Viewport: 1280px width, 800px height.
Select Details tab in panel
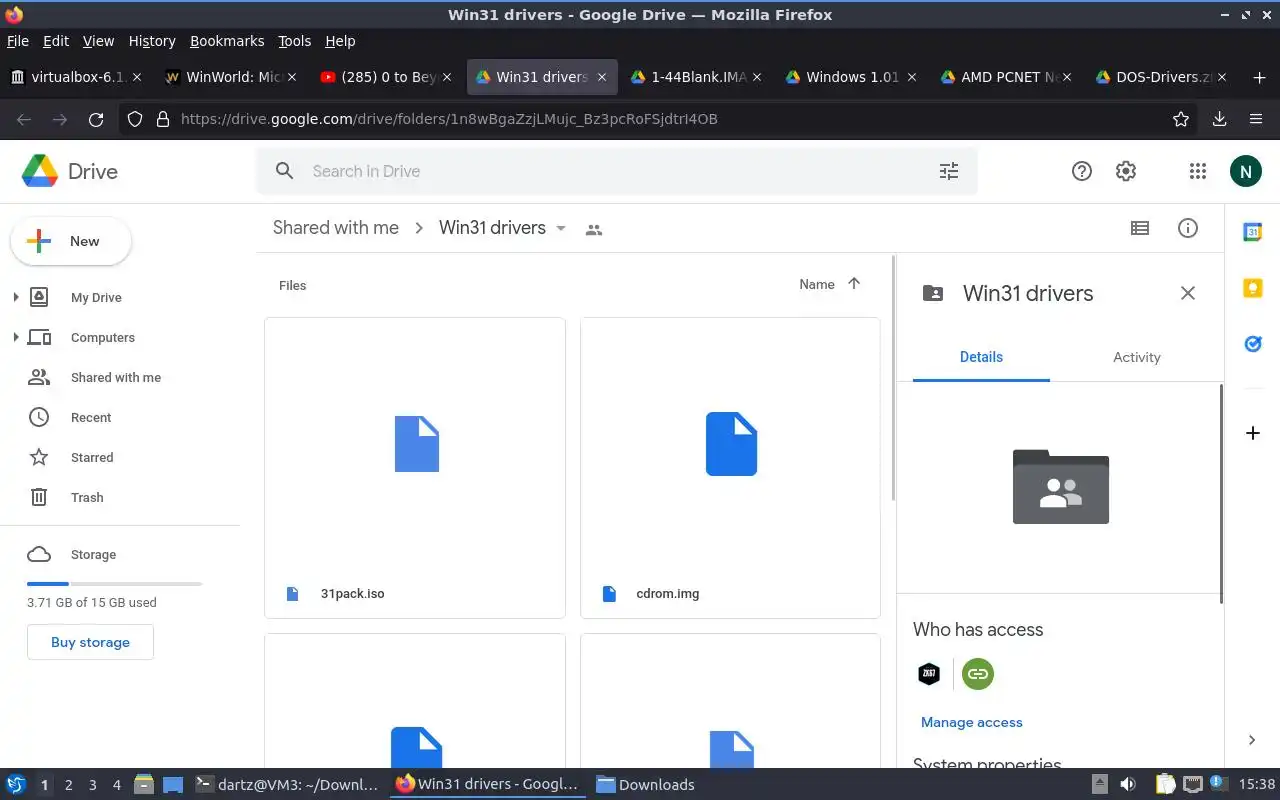click(x=981, y=357)
